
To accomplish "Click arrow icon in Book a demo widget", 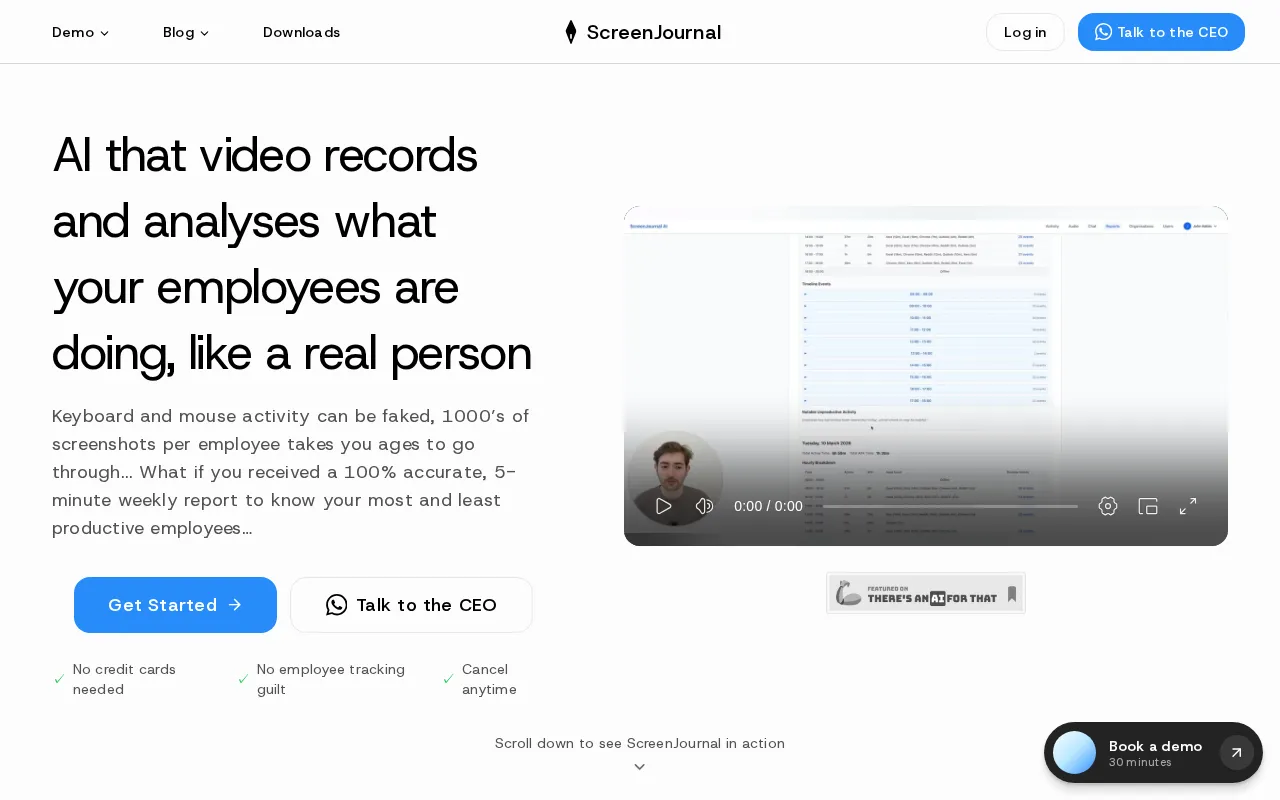I will (1236, 753).
